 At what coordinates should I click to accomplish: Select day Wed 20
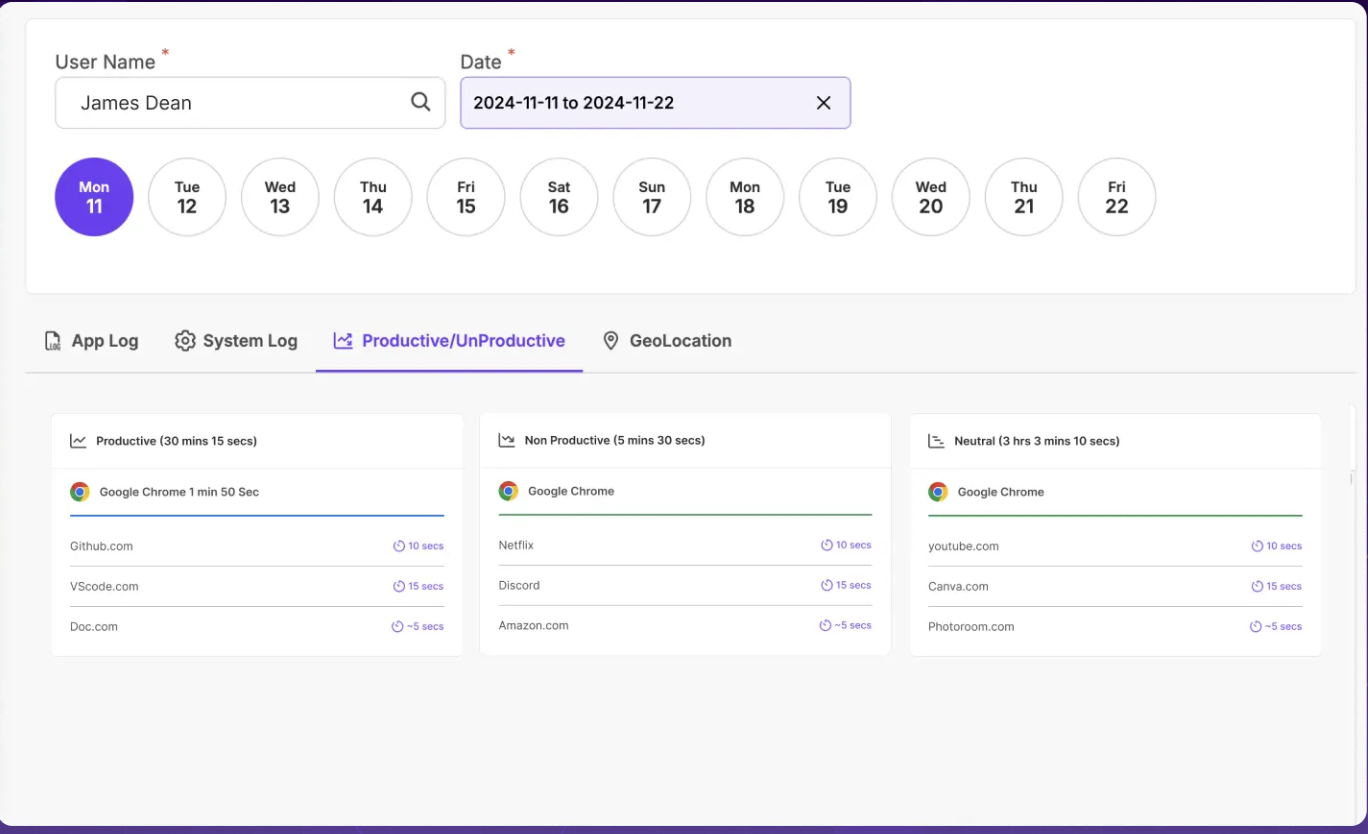coord(931,197)
